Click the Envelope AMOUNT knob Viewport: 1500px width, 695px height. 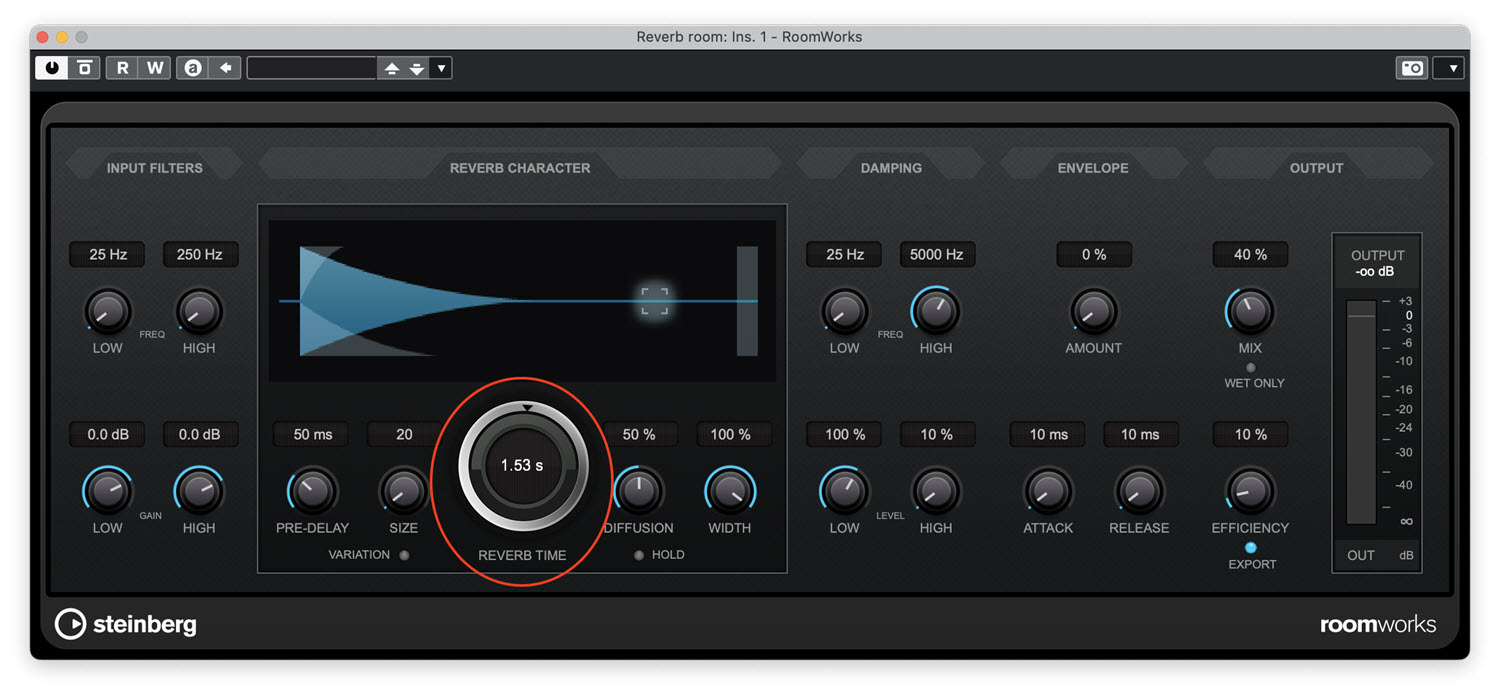coord(1094,312)
